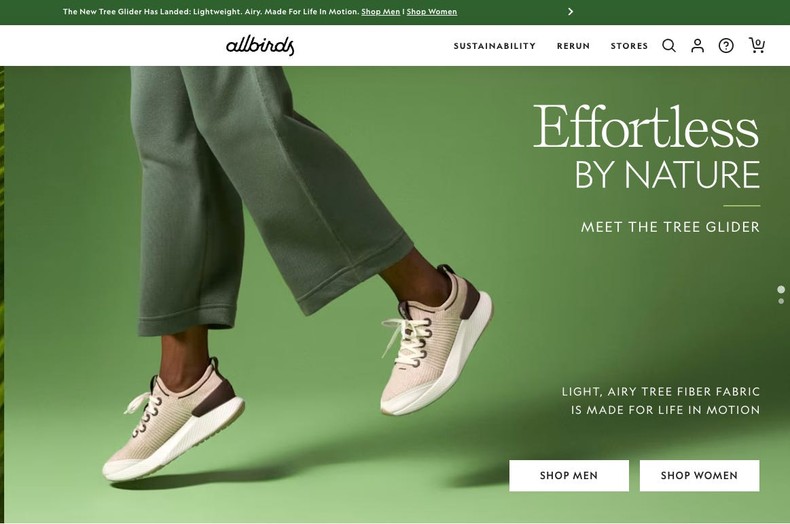The image size is (790, 524).
Task: Open the Stores menu item
Action: click(x=629, y=46)
